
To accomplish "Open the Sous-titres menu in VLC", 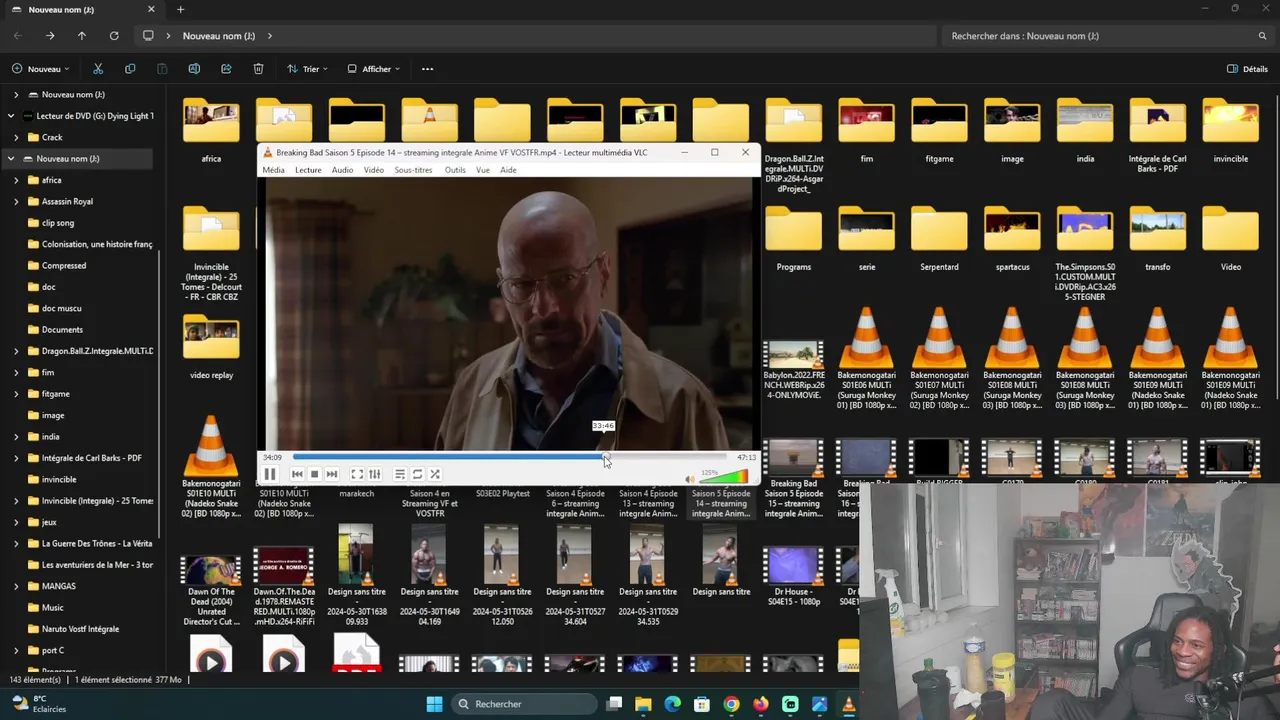I will click(x=413, y=170).
